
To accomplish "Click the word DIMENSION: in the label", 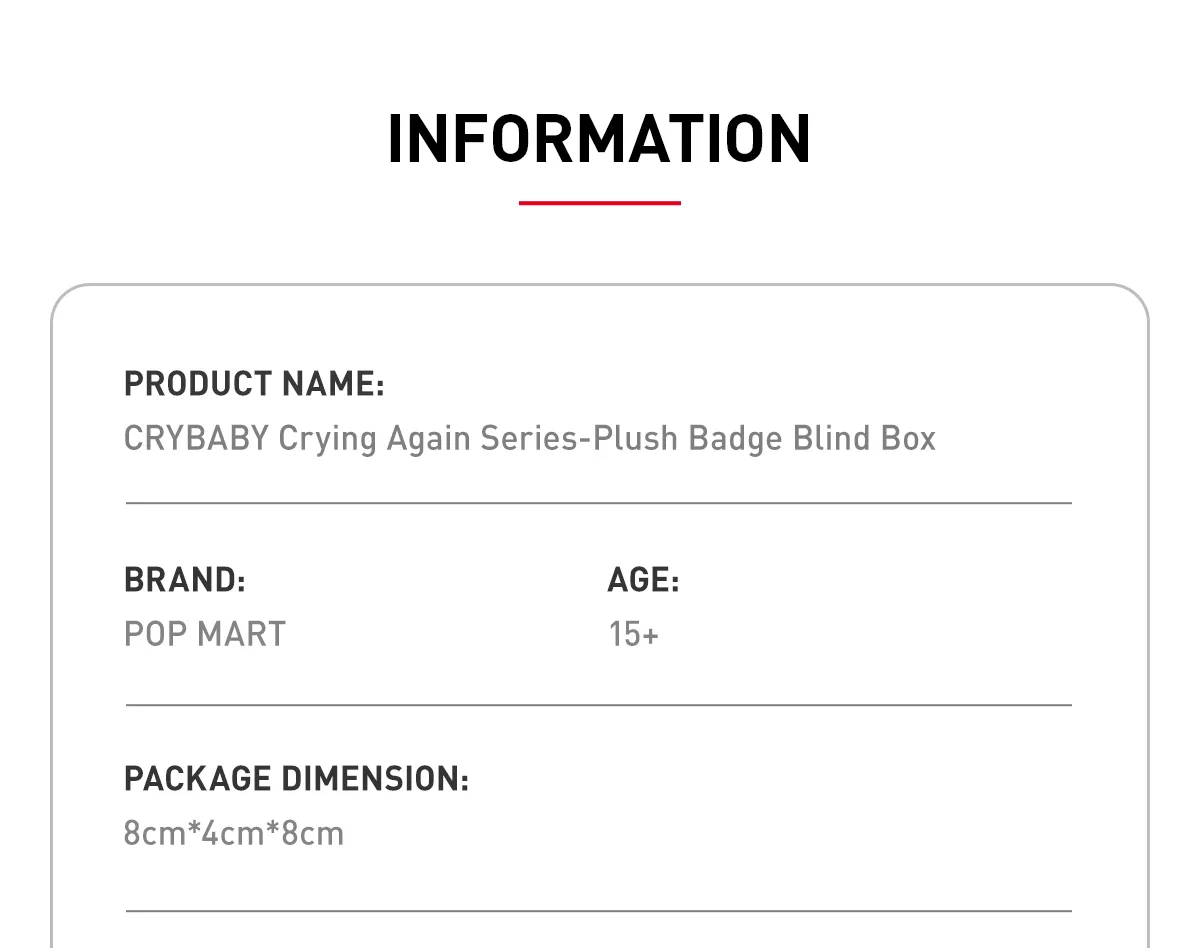I will [x=375, y=779].
